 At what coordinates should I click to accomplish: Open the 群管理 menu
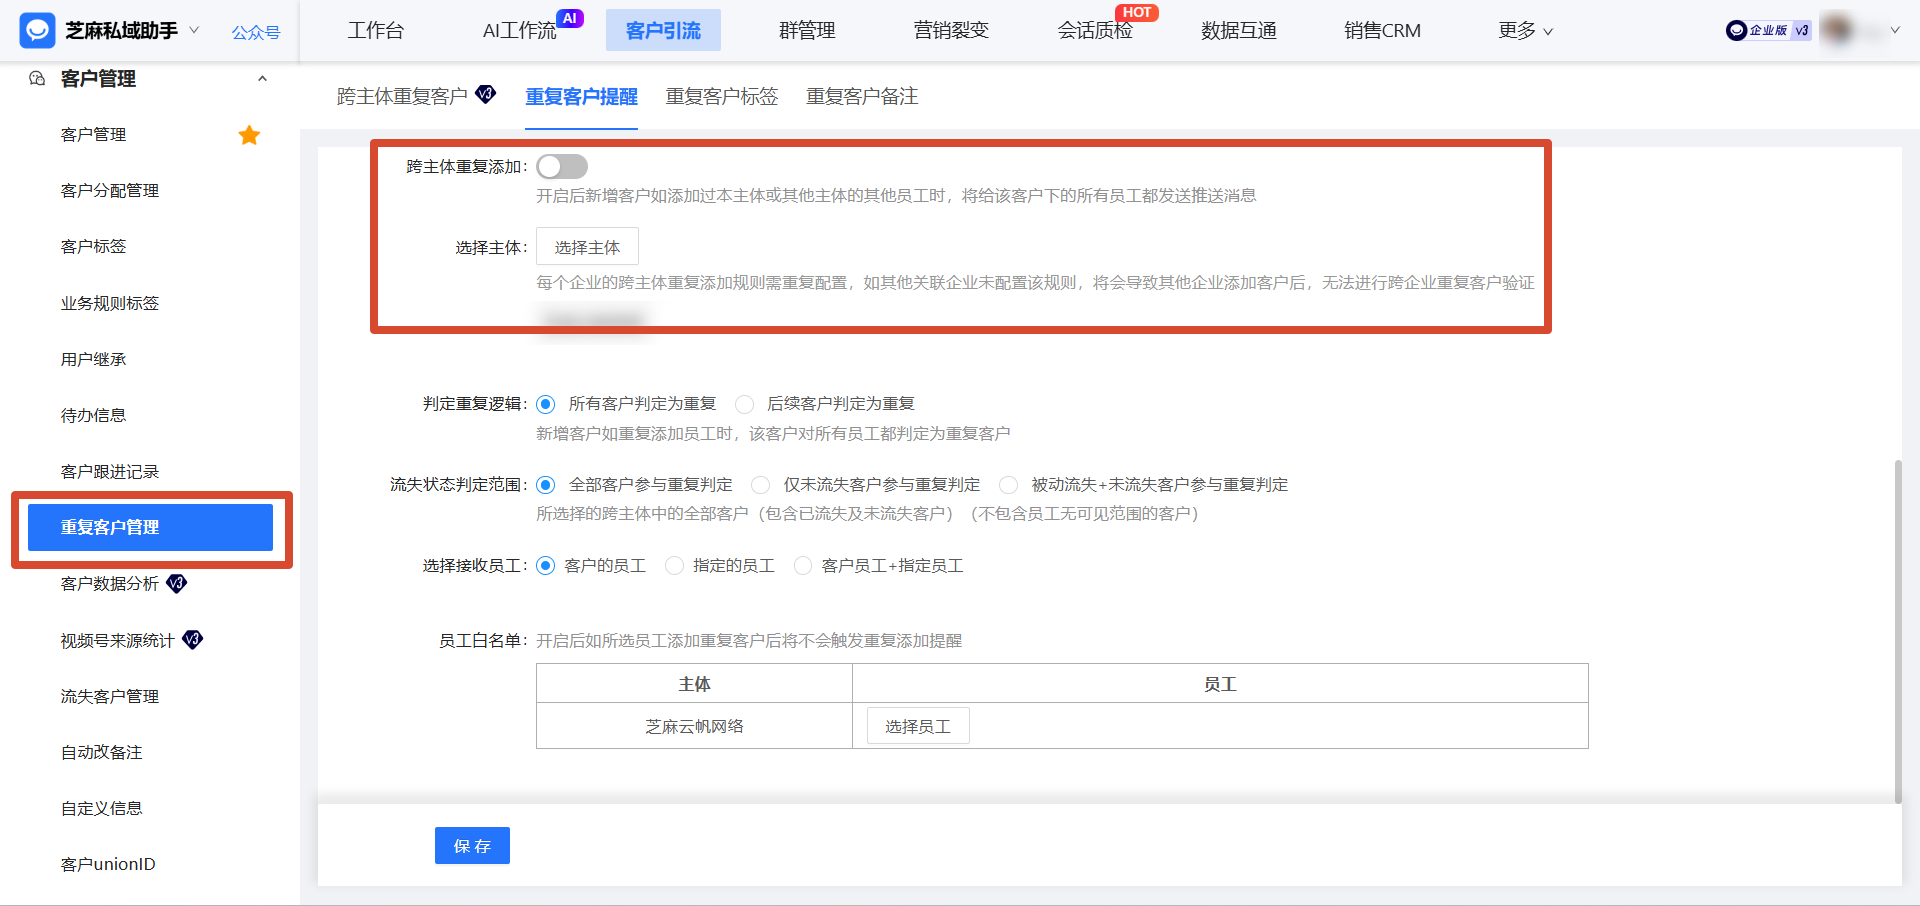[807, 31]
